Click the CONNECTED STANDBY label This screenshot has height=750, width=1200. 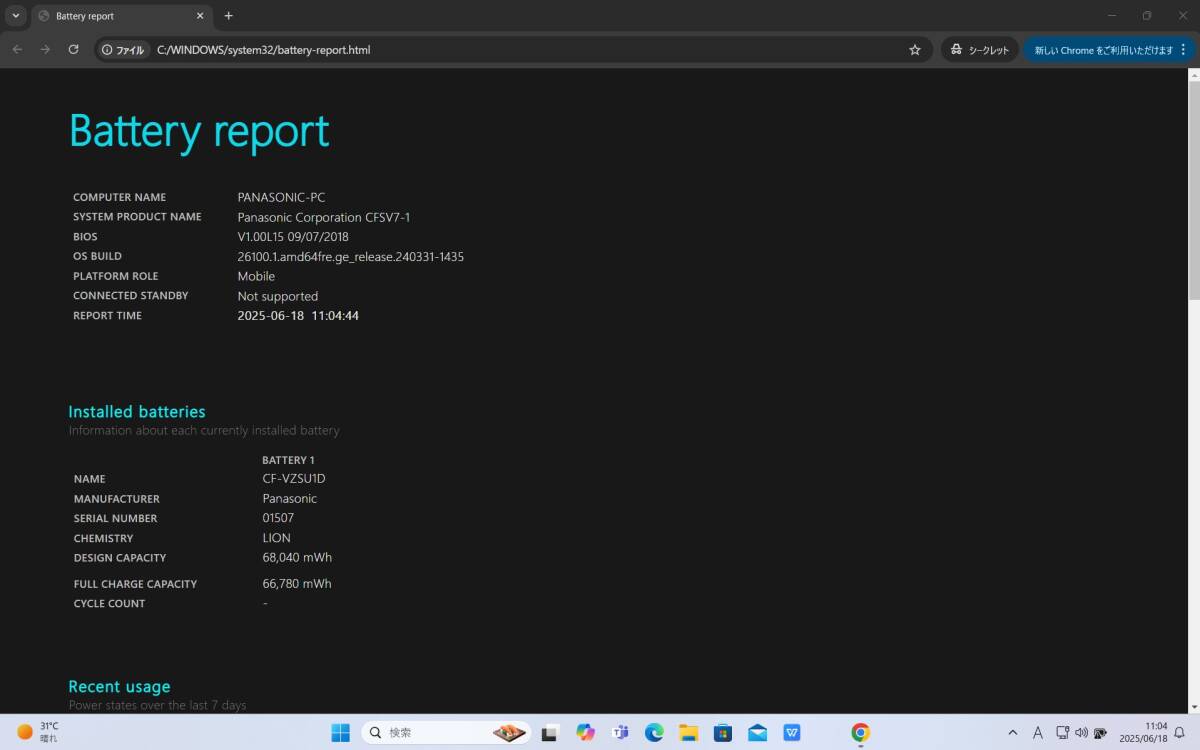tap(130, 296)
